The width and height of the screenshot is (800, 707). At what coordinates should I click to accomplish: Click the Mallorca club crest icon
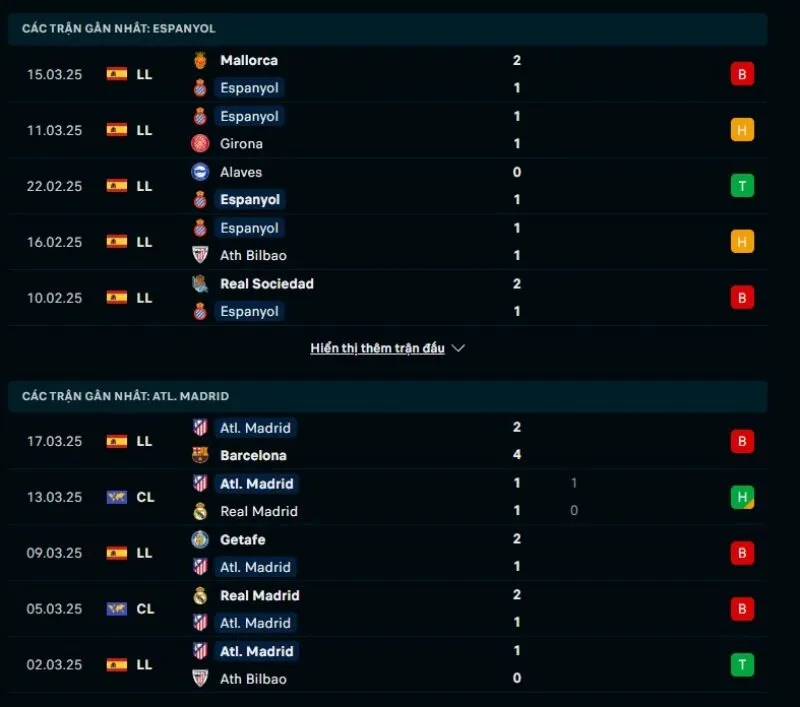(x=200, y=60)
